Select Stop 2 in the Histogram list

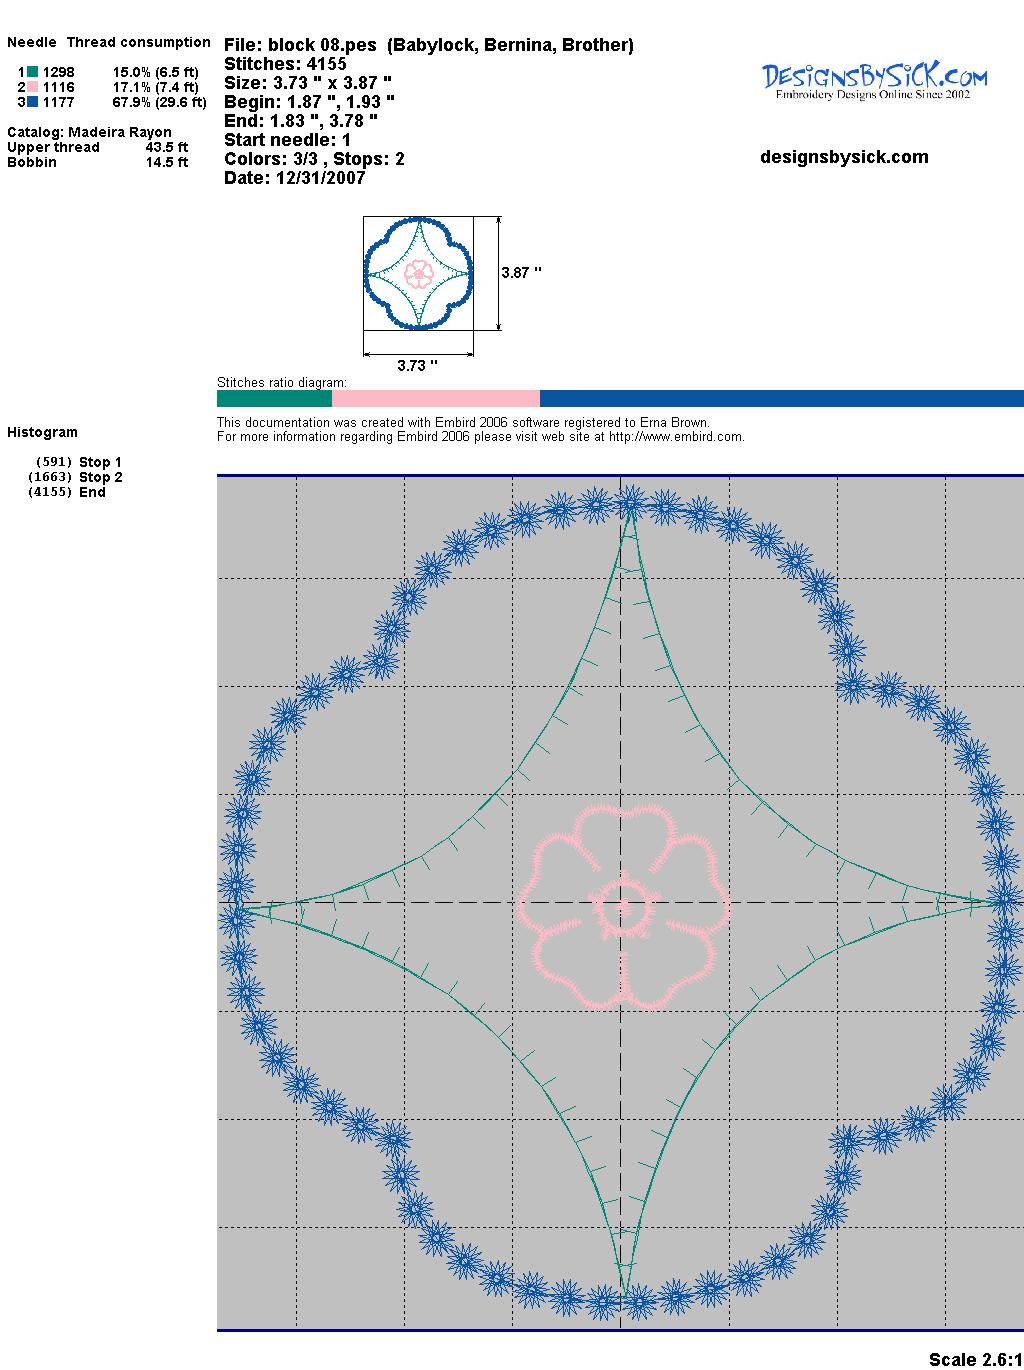click(x=100, y=477)
